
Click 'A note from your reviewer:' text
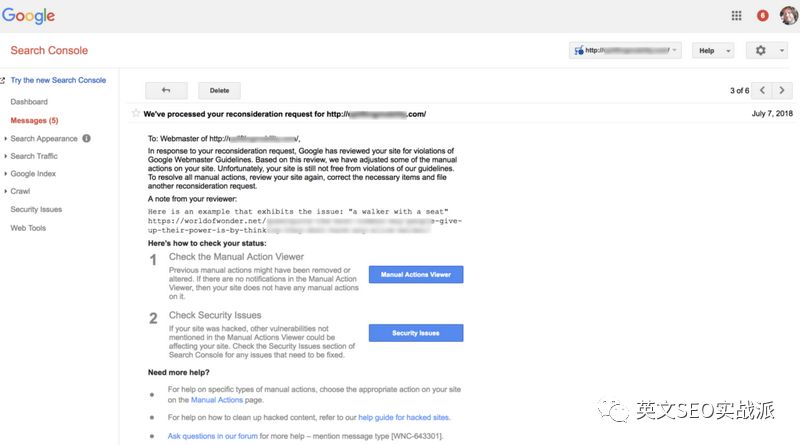[192, 199]
